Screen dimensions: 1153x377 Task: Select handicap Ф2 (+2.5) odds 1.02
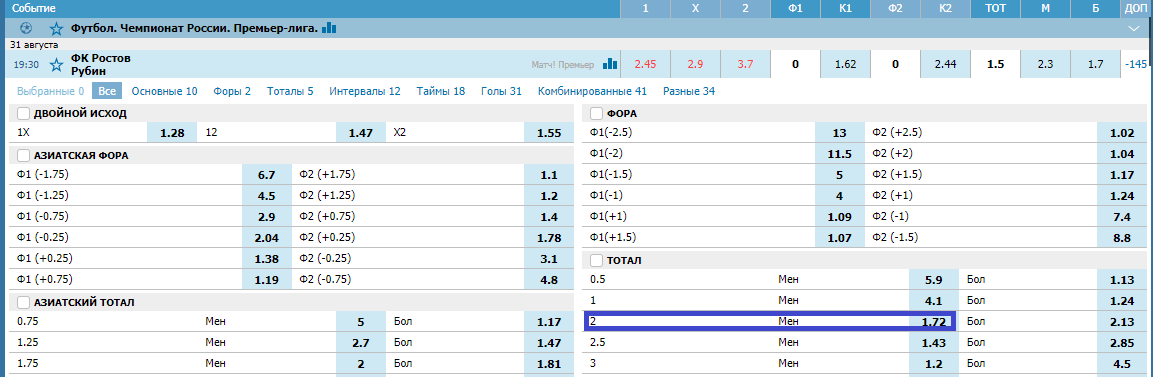click(1121, 133)
